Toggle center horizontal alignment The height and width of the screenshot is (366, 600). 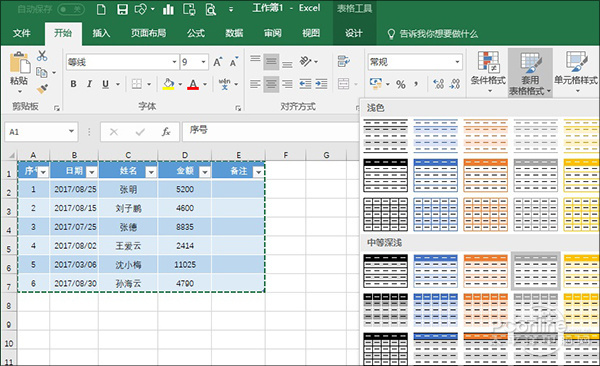271,84
